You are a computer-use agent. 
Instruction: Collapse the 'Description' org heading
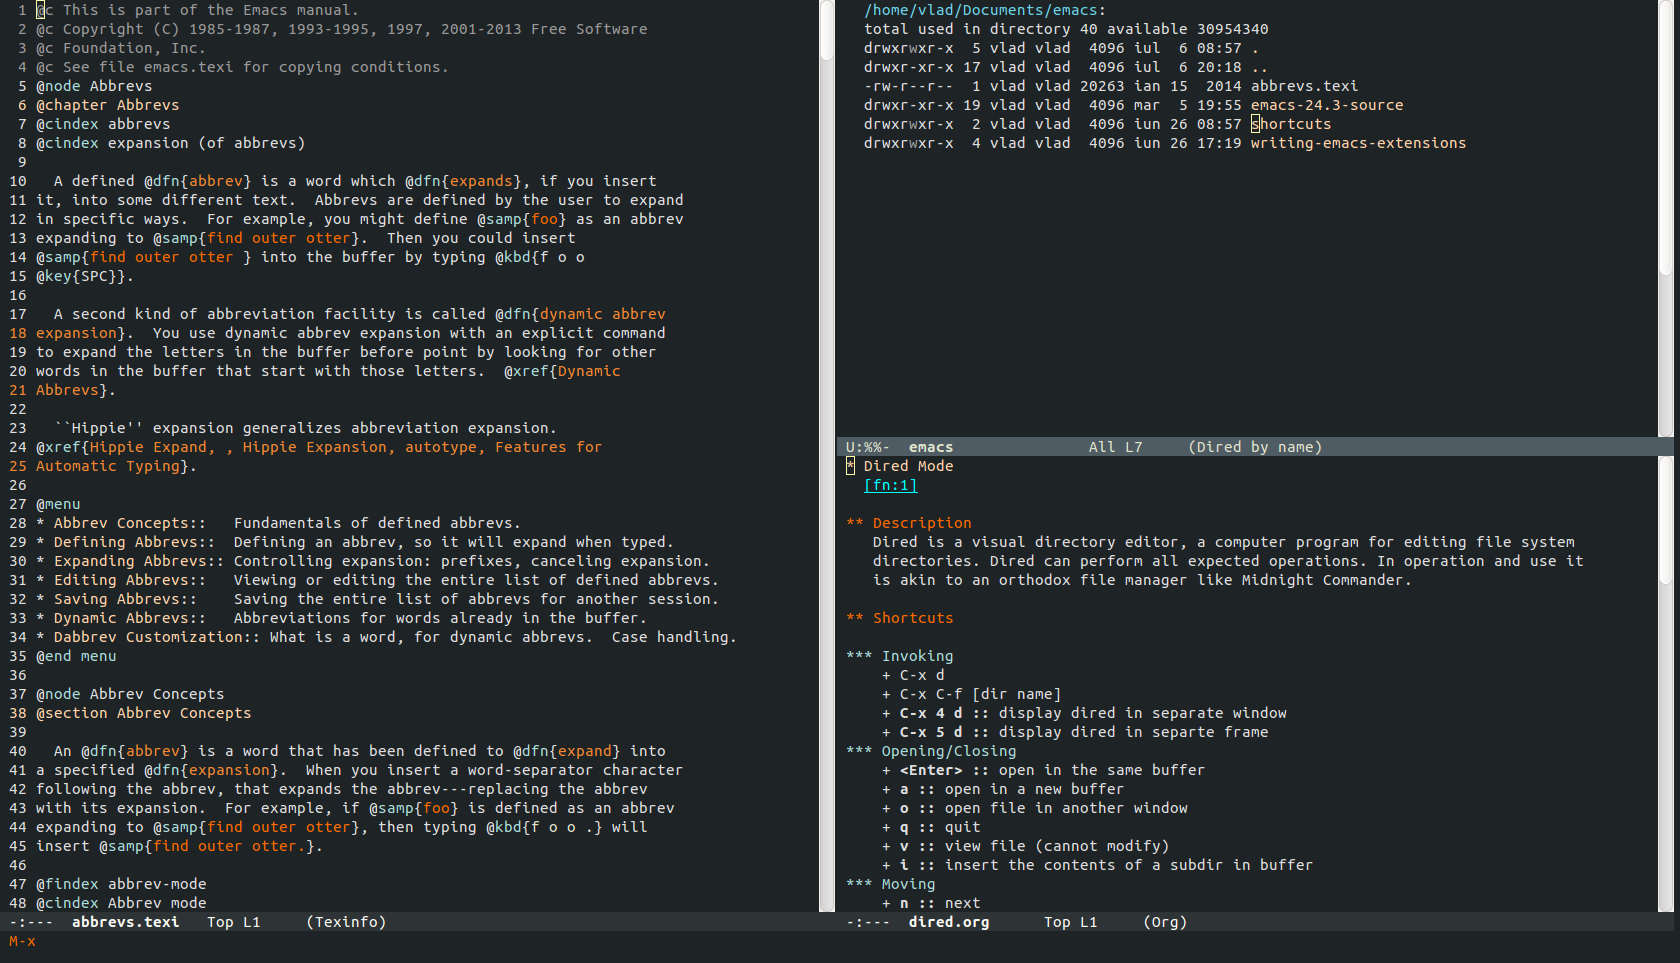[x=908, y=523]
